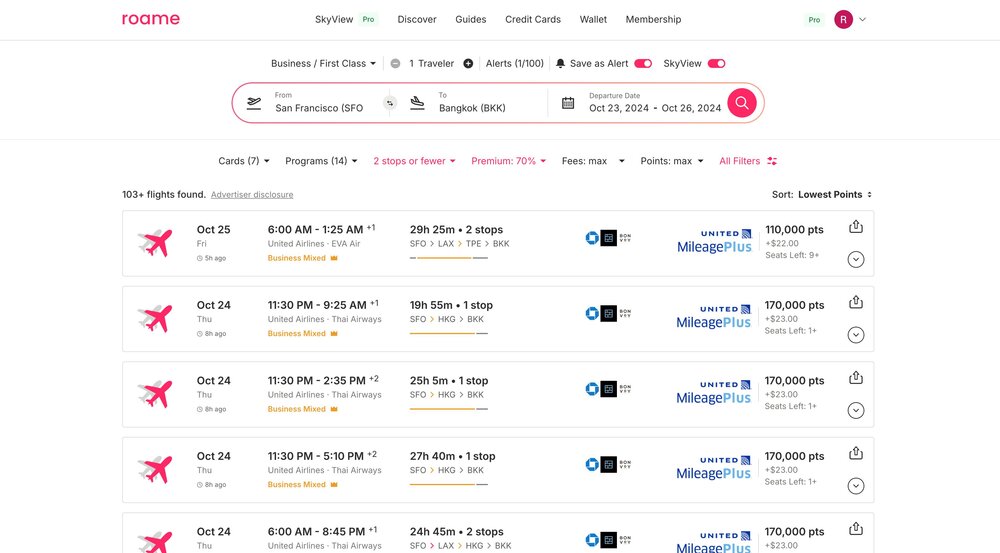The height and width of the screenshot is (553, 1000).
Task: Open Business / First Class cabin dropdown
Action: (323, 64)
